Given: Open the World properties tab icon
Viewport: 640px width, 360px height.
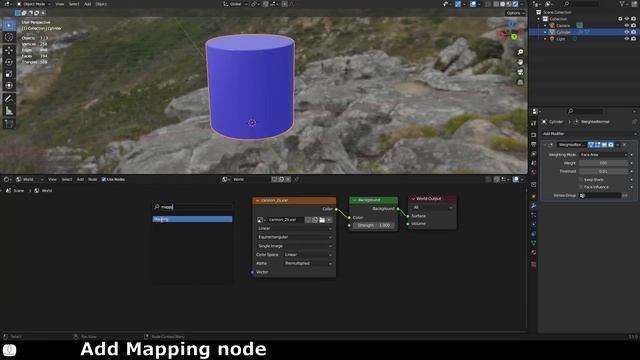Looking at the screenshot, I should pos(533,173).
